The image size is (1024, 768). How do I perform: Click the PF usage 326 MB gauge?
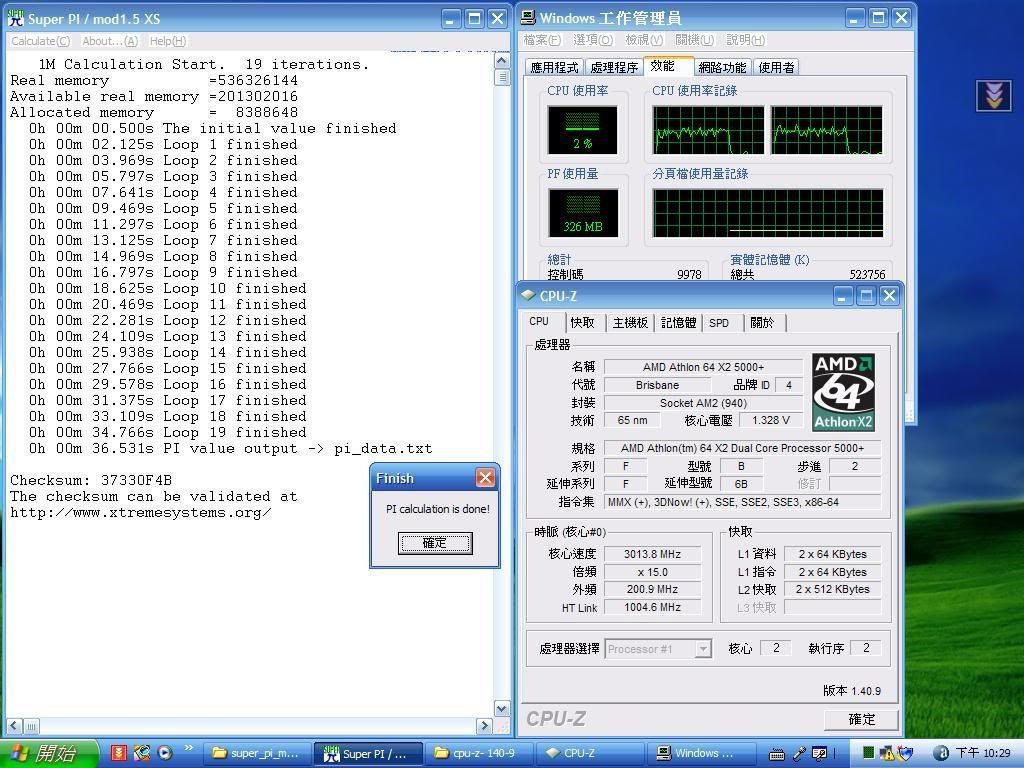click(x=583, y=213)
